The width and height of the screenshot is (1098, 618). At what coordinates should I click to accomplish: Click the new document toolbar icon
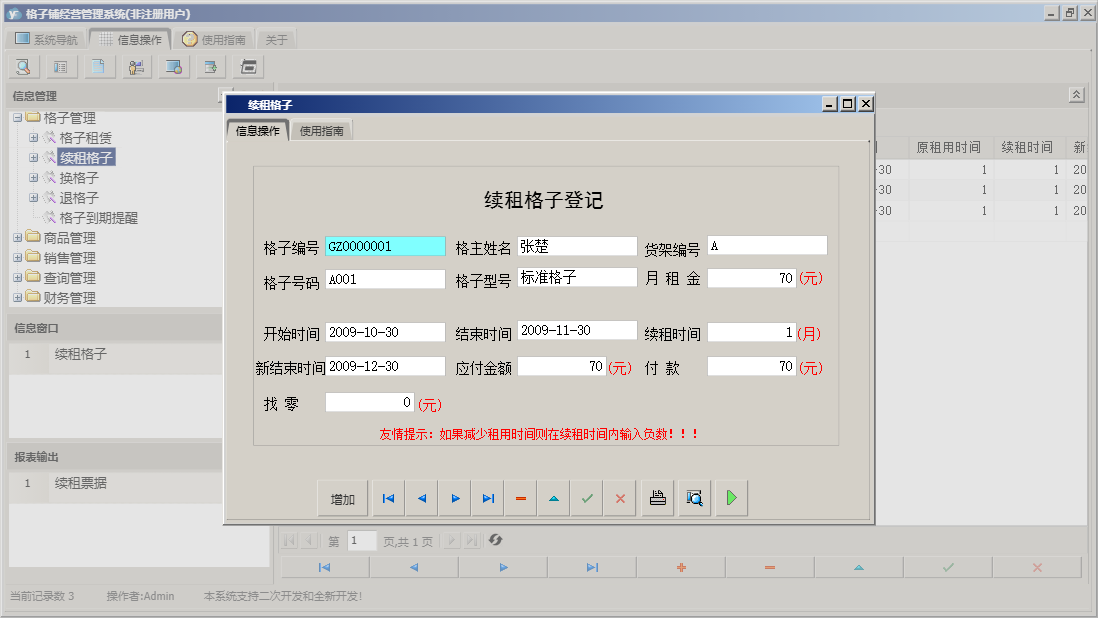point(97,66)
